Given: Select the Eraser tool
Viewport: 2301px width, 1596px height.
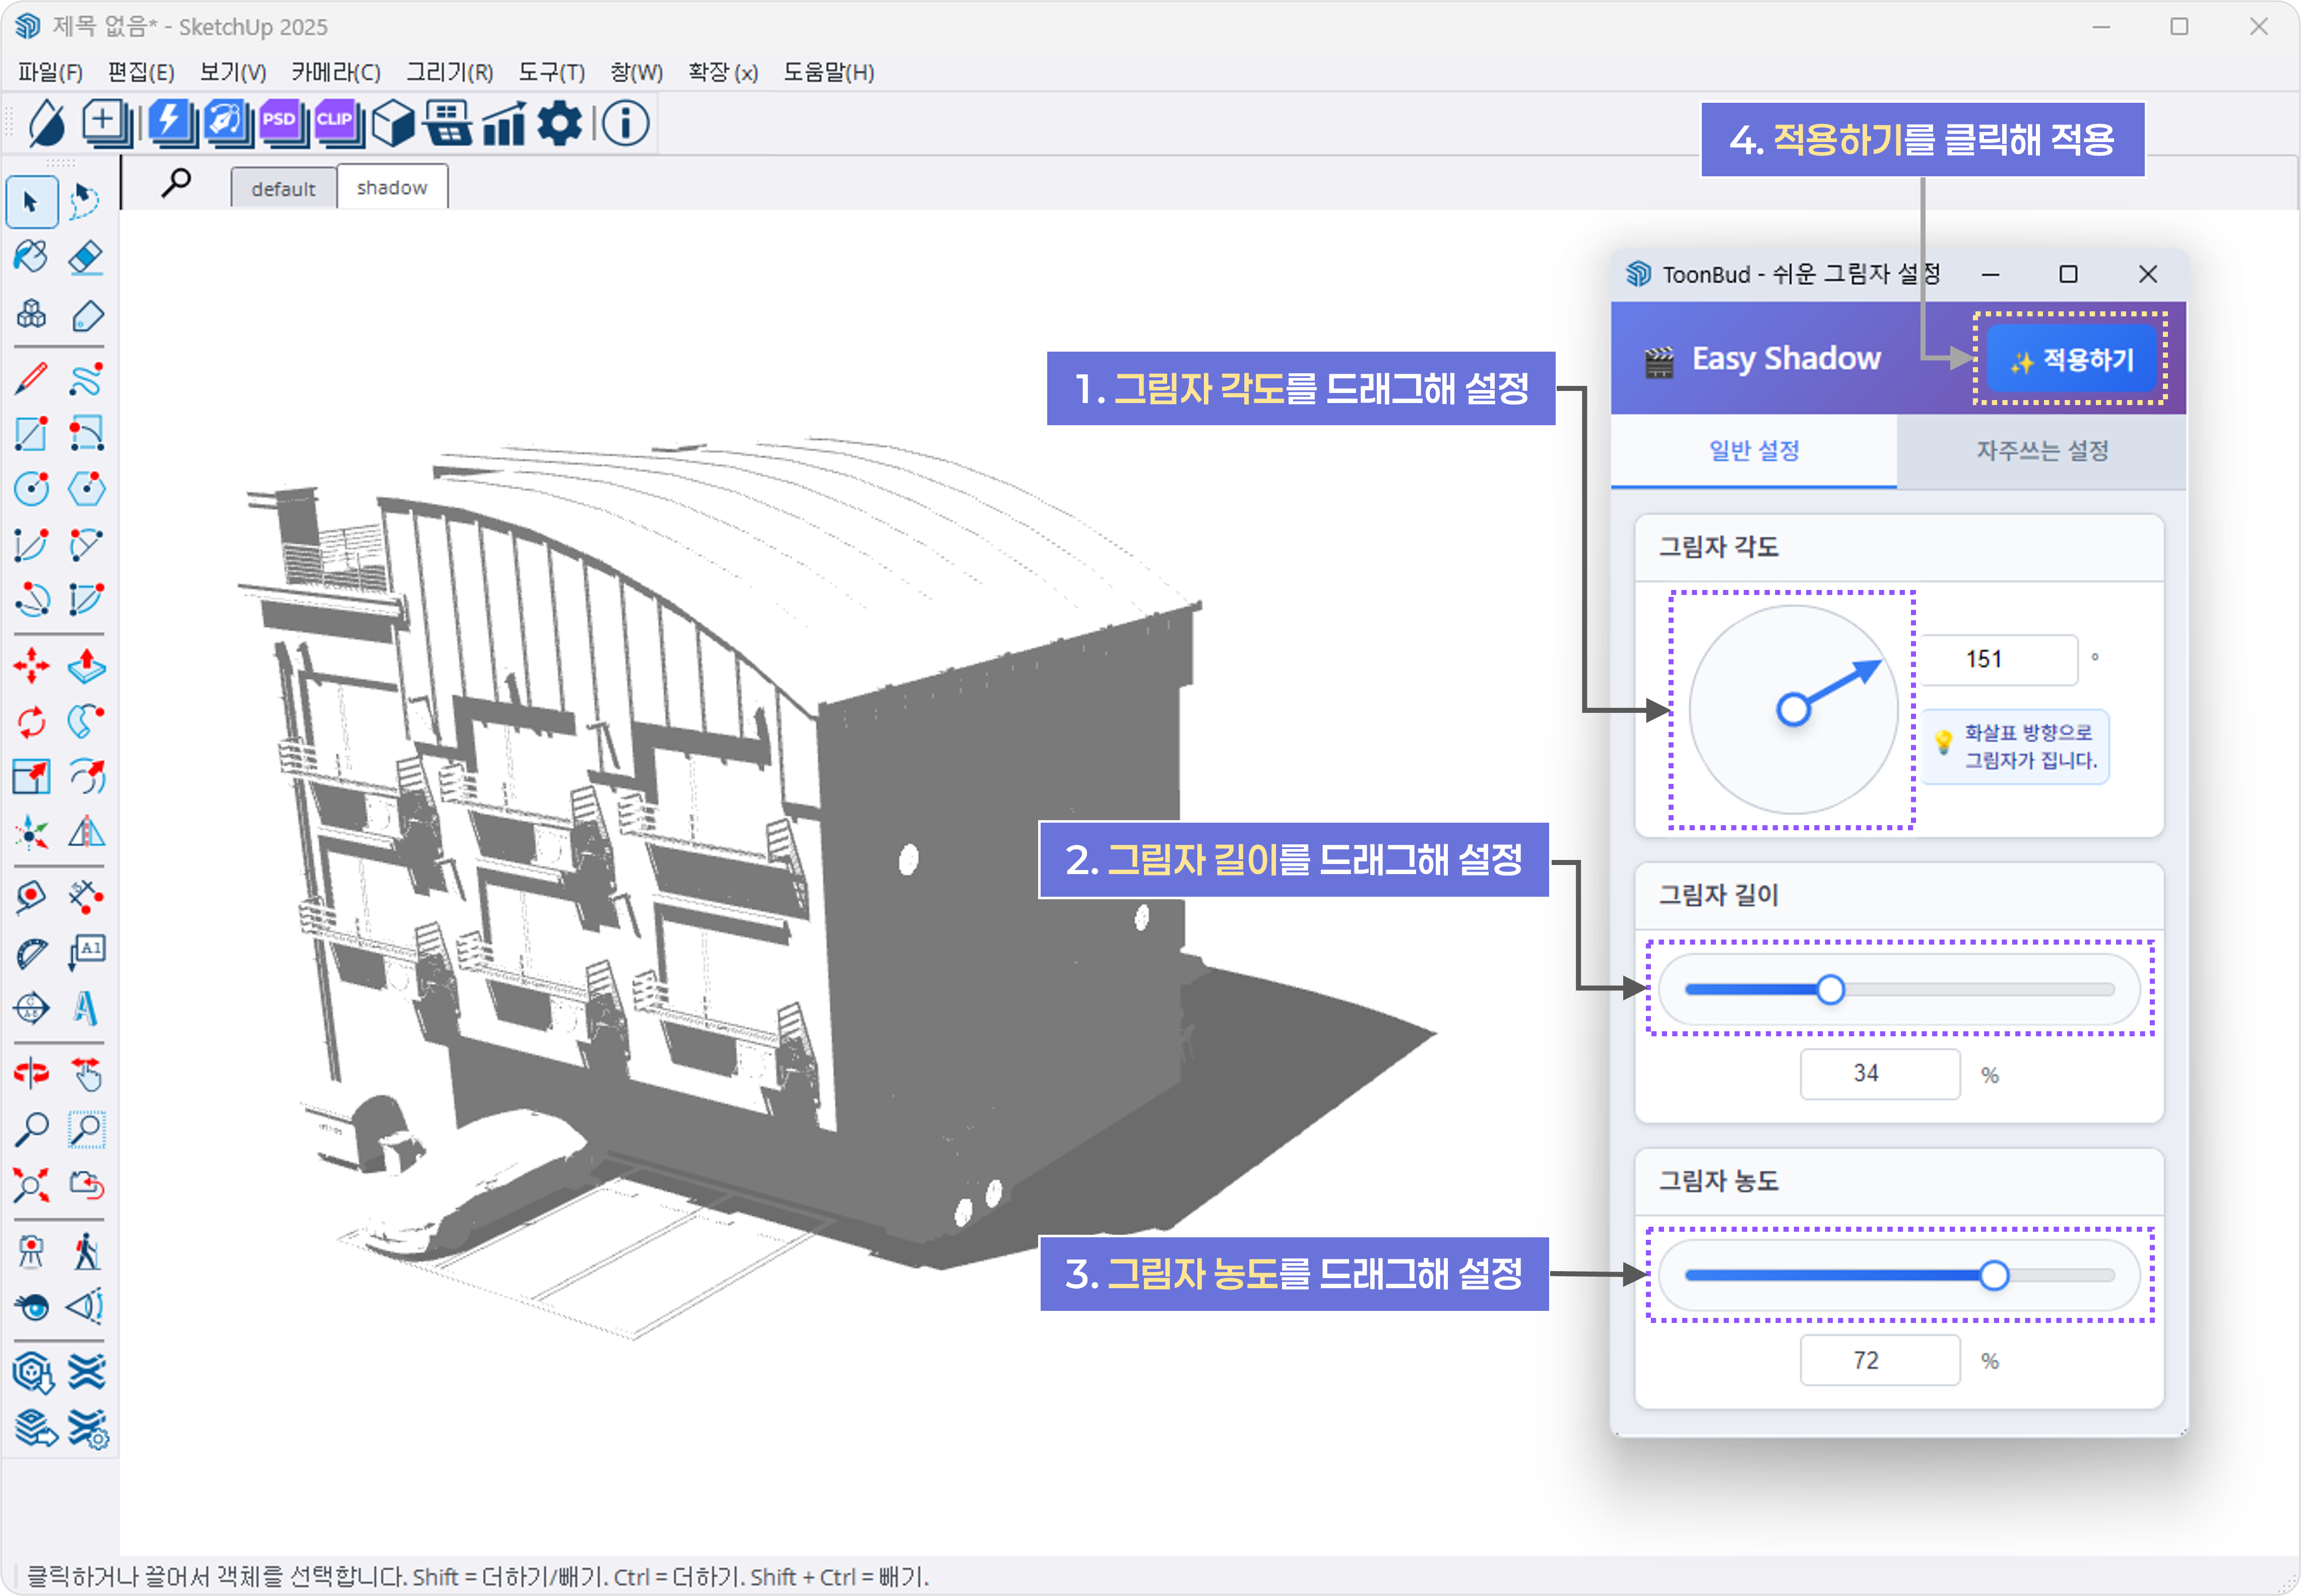Looking at the screenshot, I should tap(86, 257).
